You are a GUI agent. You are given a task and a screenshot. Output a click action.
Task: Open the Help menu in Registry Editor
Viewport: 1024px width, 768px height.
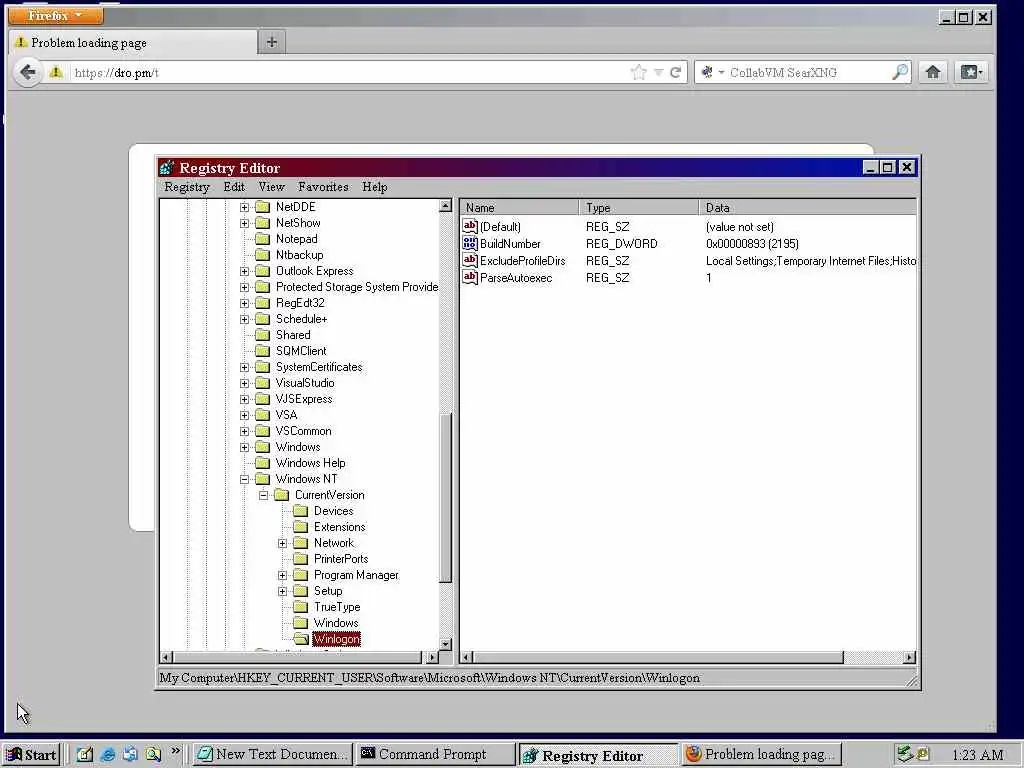[x=375, y=187]
